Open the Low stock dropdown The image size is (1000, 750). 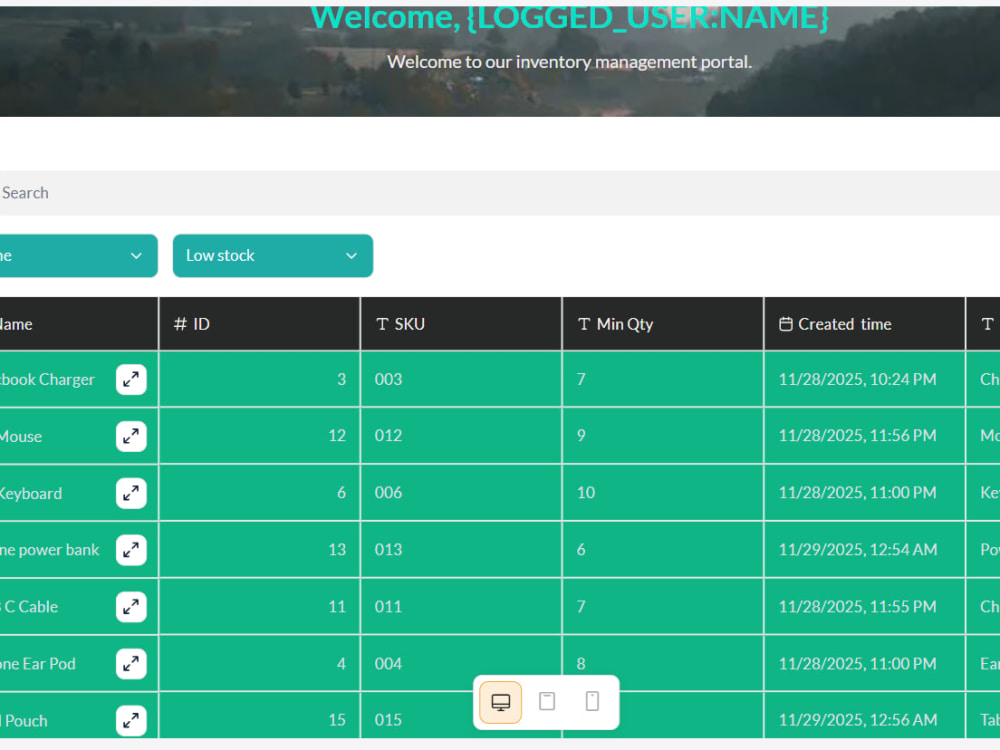tap(273, 256)
